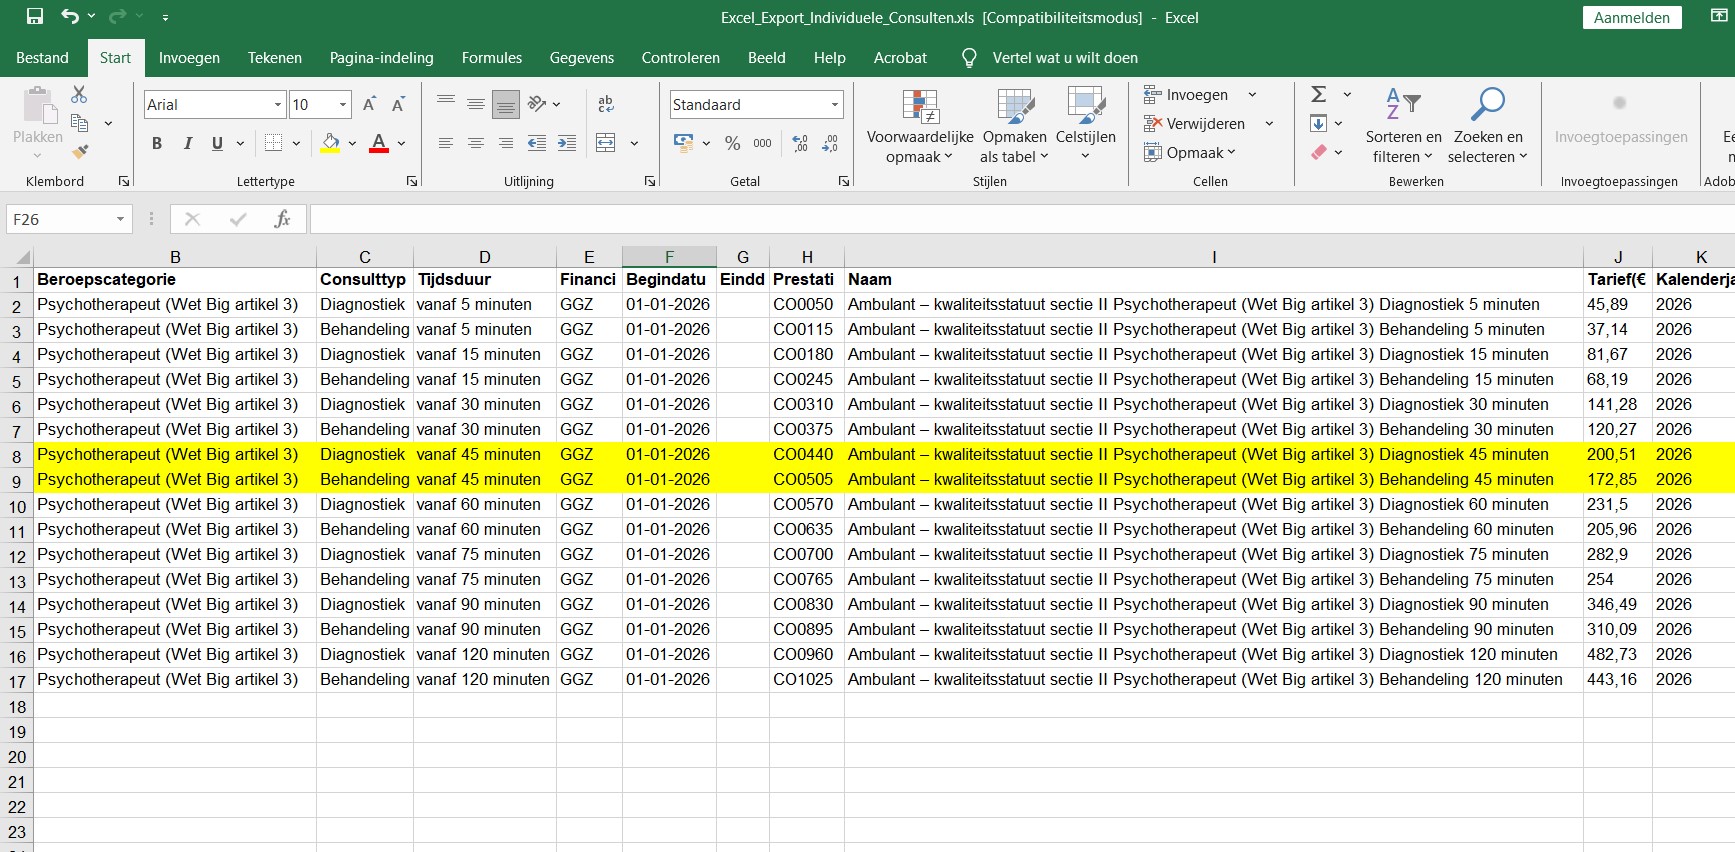This screenshot has height=852, width=1735.
Task: Toggle bold formatting
Action: tap(157, 143)
